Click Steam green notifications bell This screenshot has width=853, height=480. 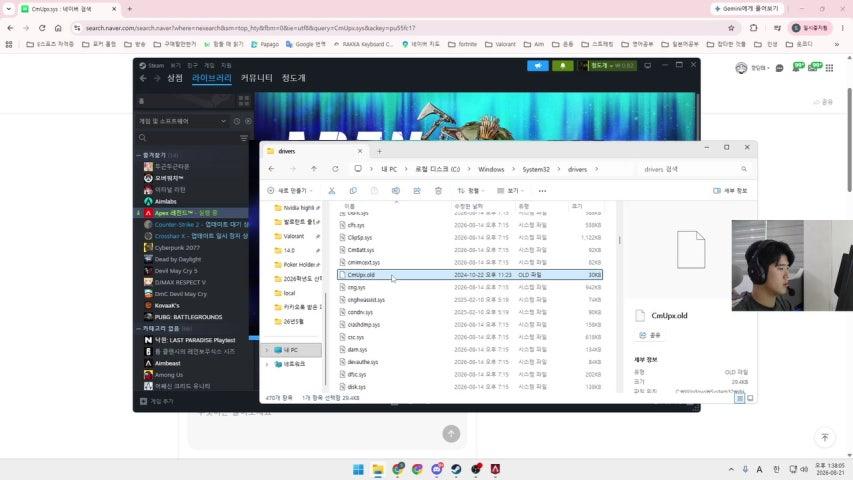(563, 65)
